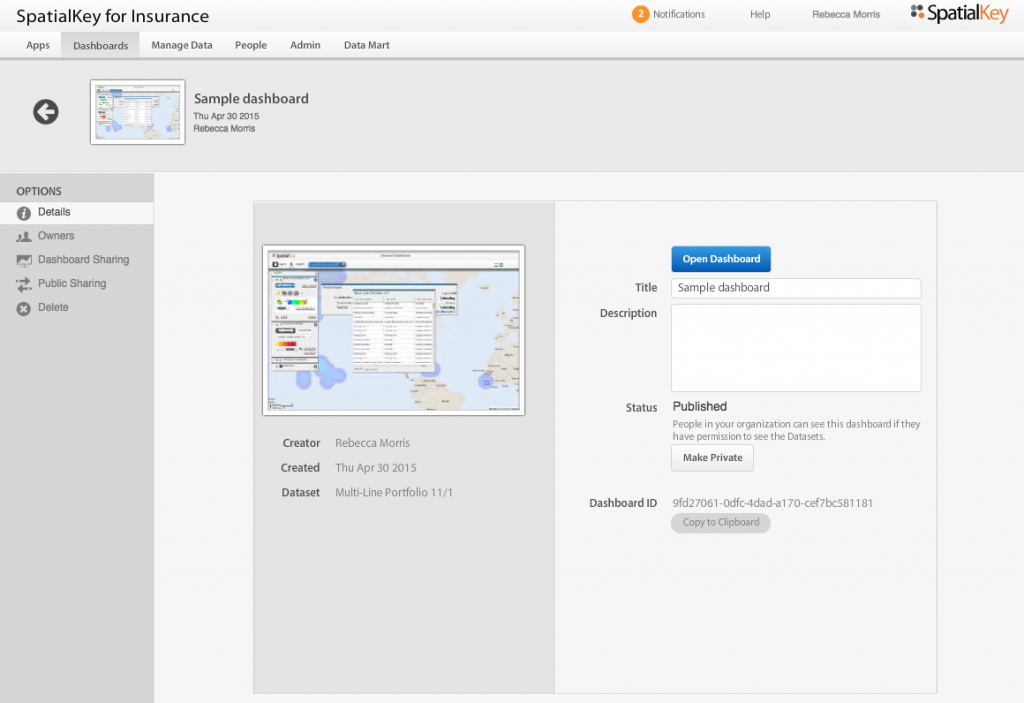Select Details in the Options sidebar
Viewport: 1024px width, 703px height.
[77, 212]
